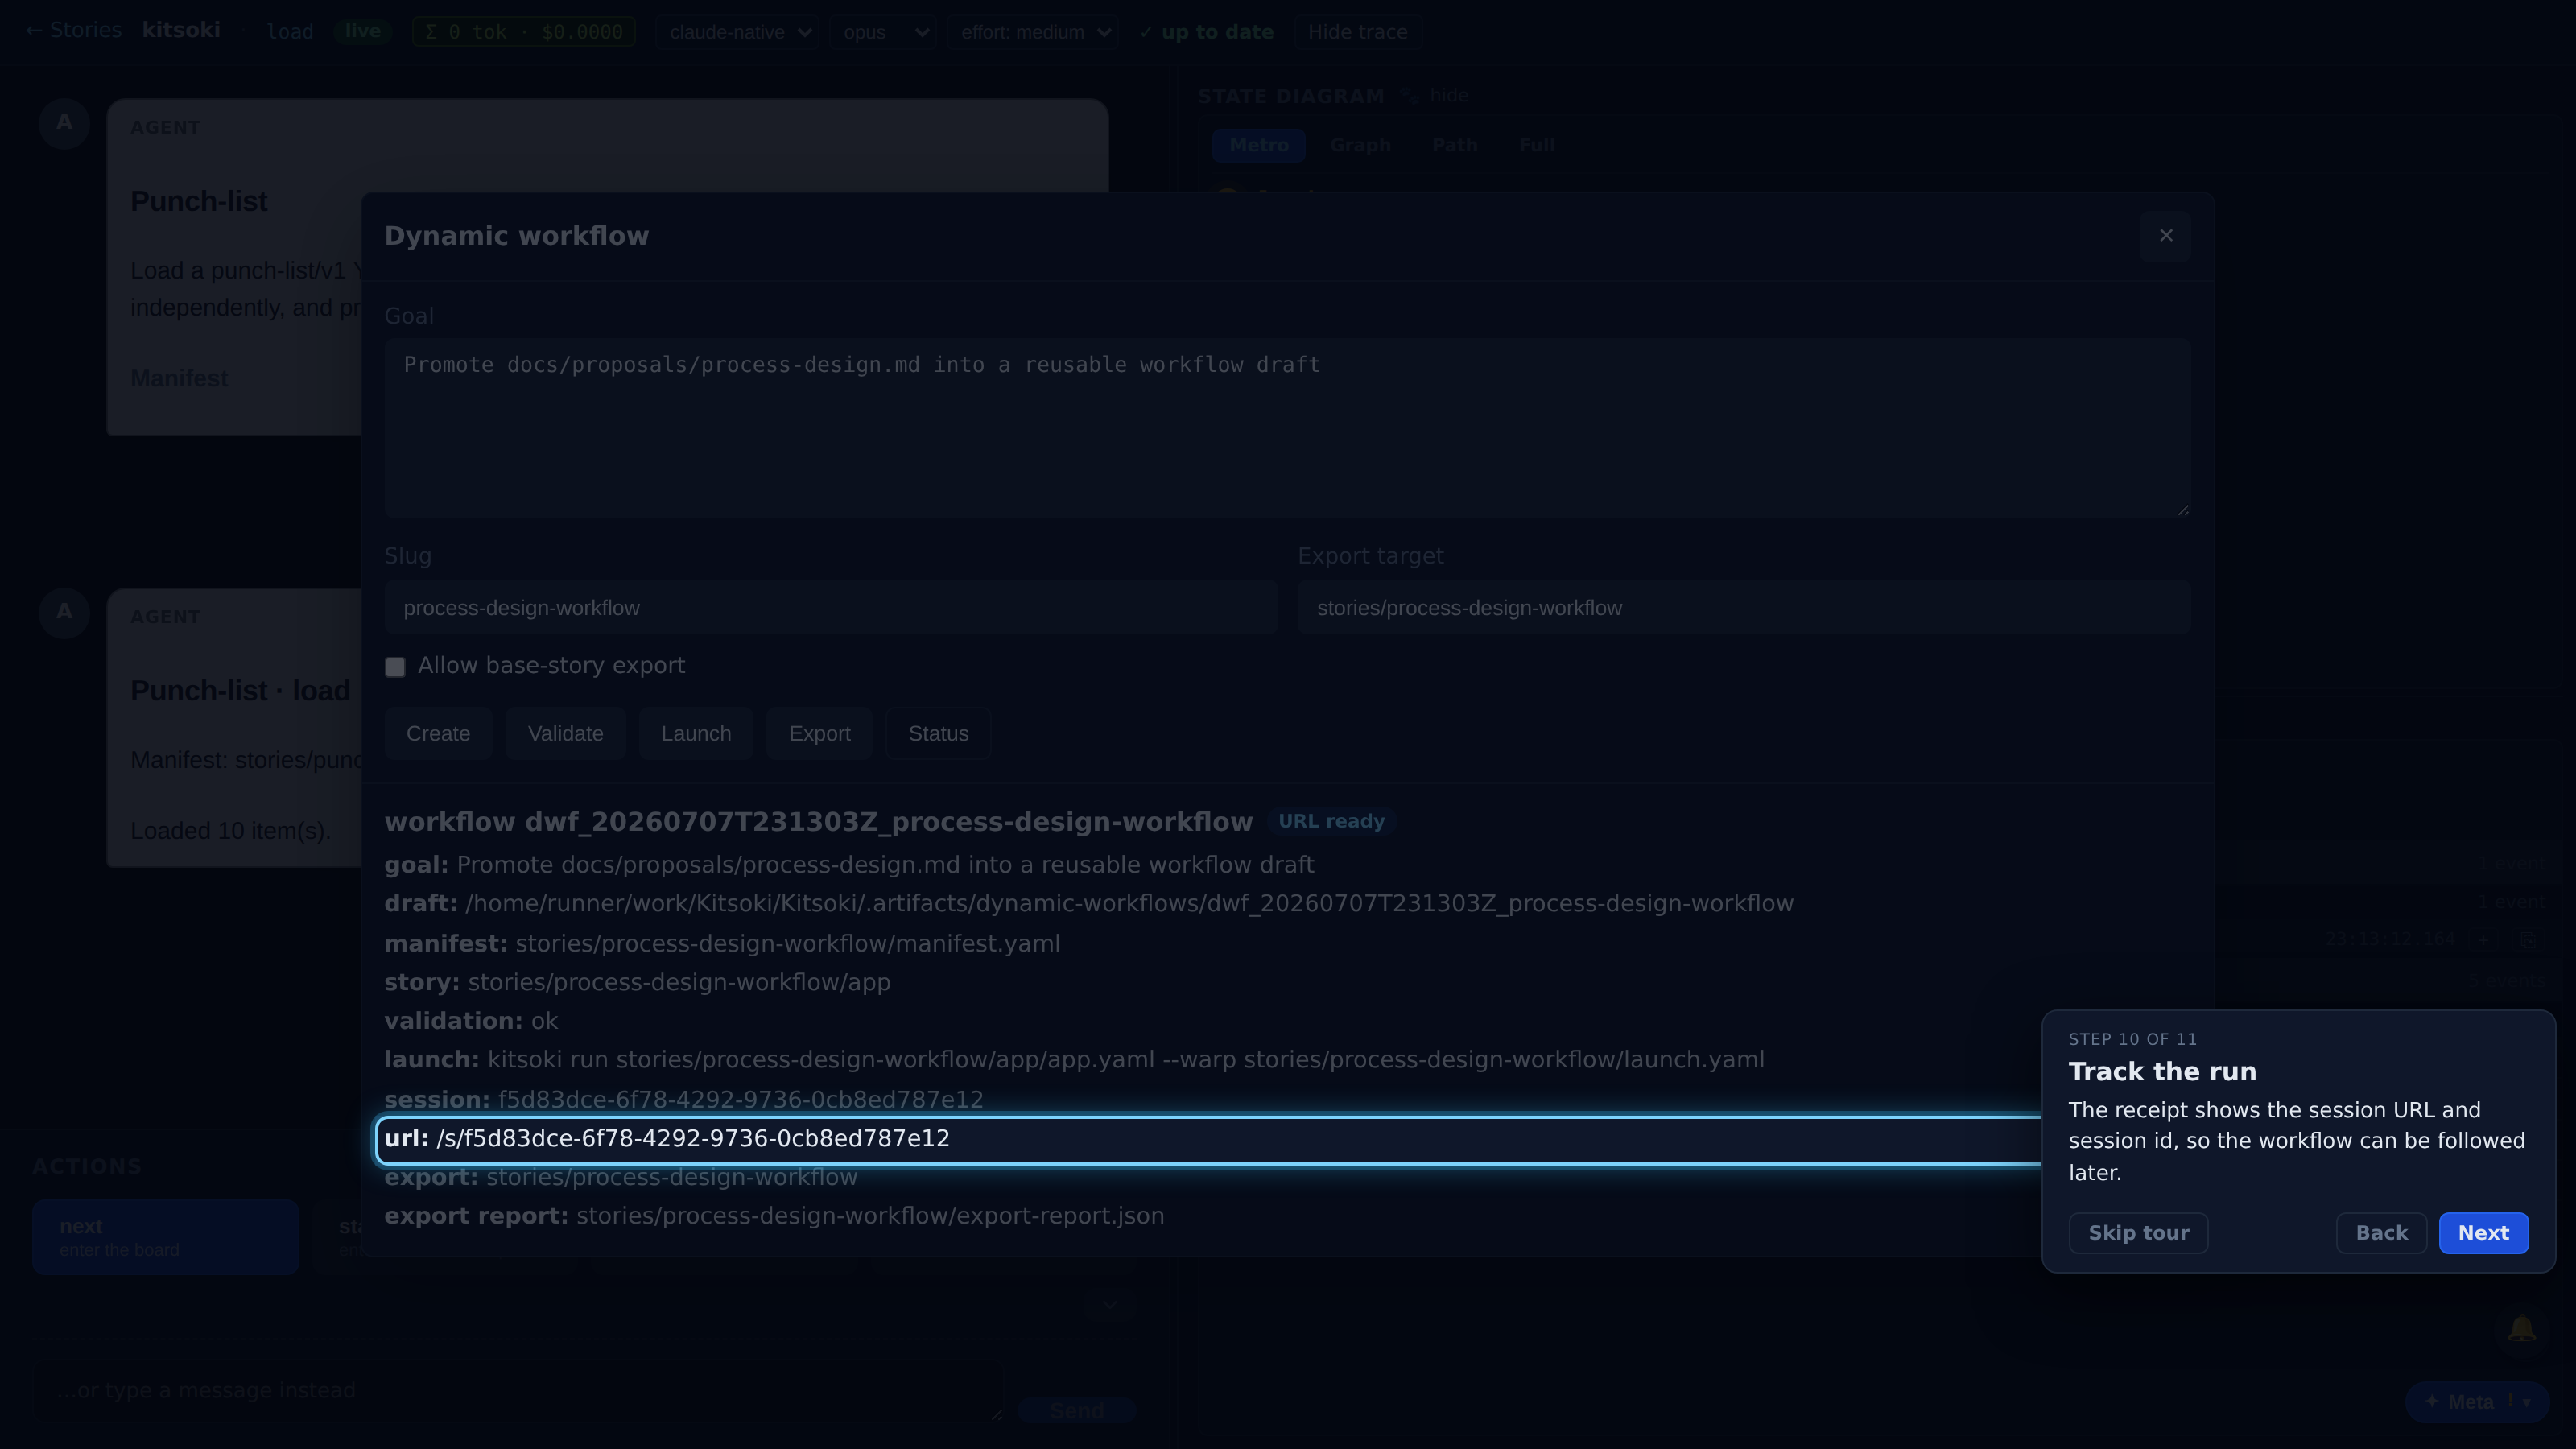2576x1449 pixels.
Task: Click the Validate button
Action: (x=565, y=734)
